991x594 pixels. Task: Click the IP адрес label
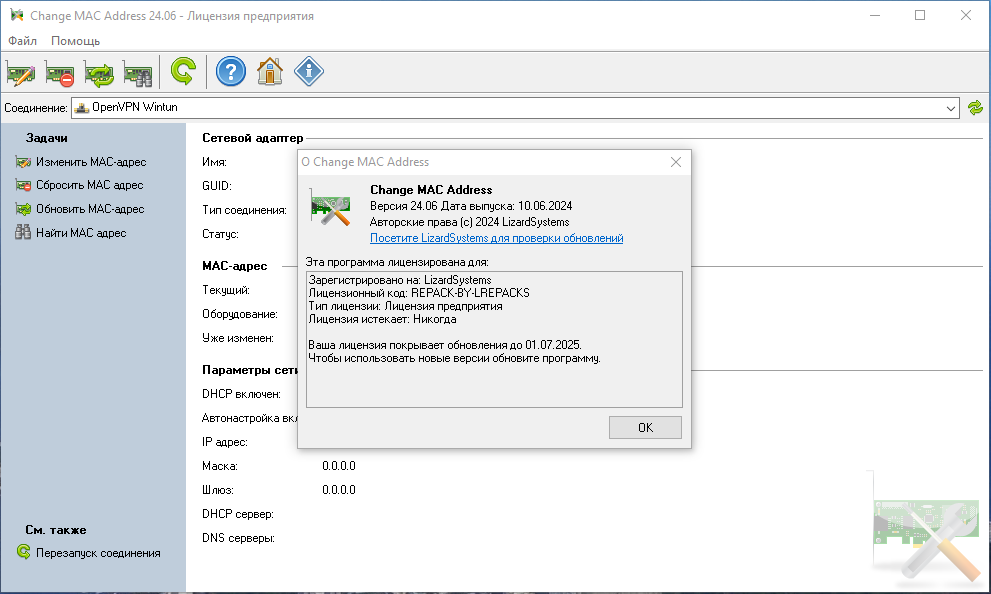pos(224,442)
